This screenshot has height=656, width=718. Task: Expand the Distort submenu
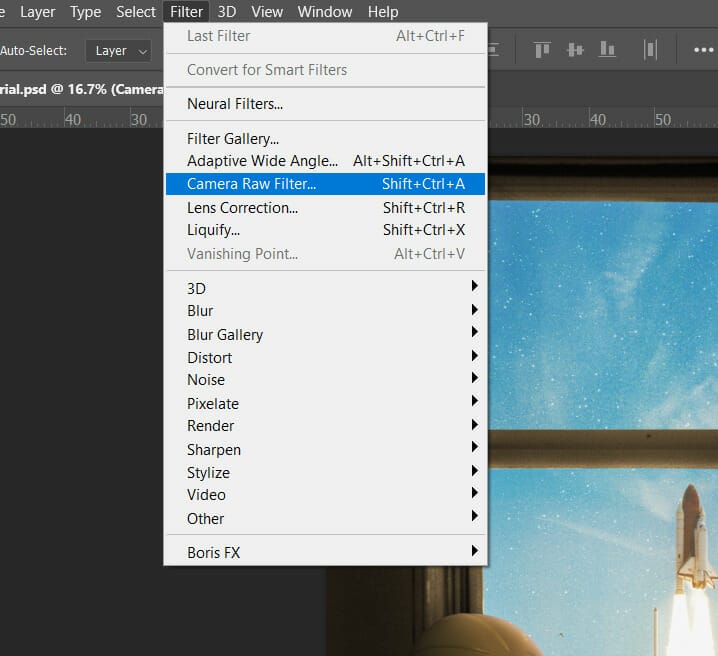click(x=325, y=358)
